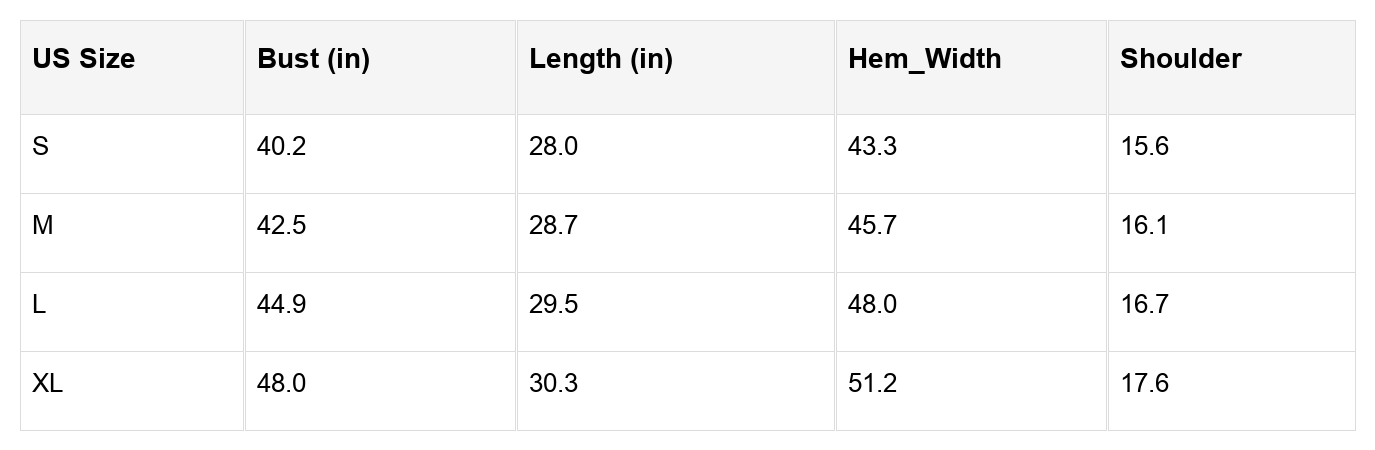This screenshot has height=450, width=1375.
Task: Select bust value 44.9 for size L
Action: tap(281, 305)
